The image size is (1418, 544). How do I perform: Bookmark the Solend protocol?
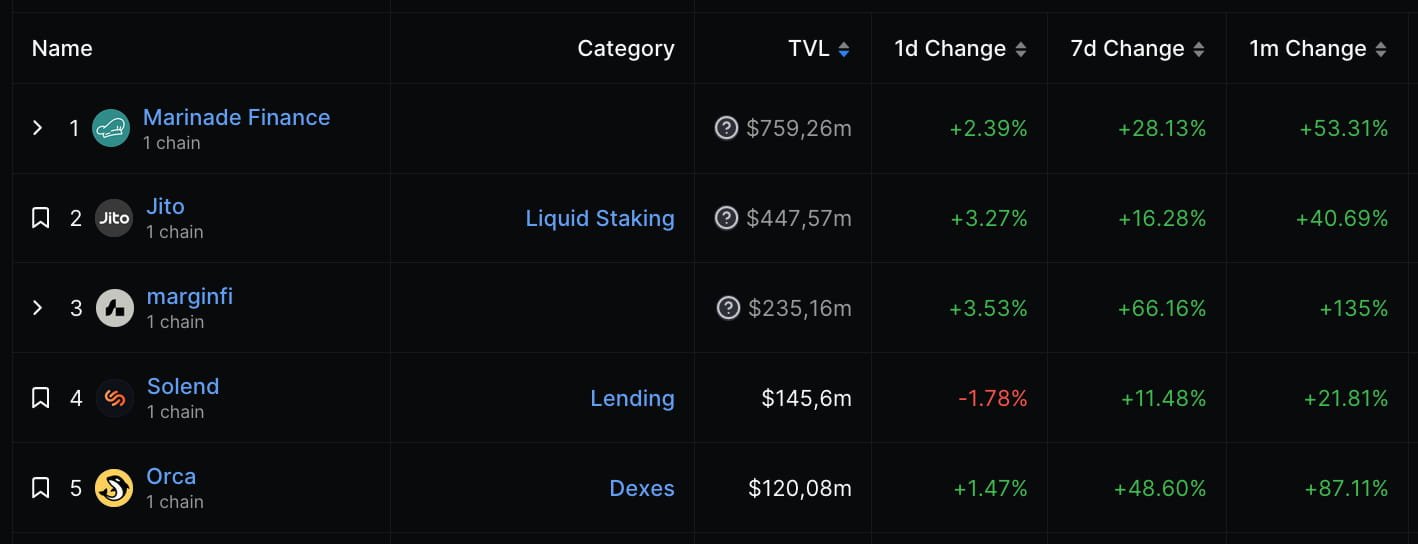tap(40, 398)
